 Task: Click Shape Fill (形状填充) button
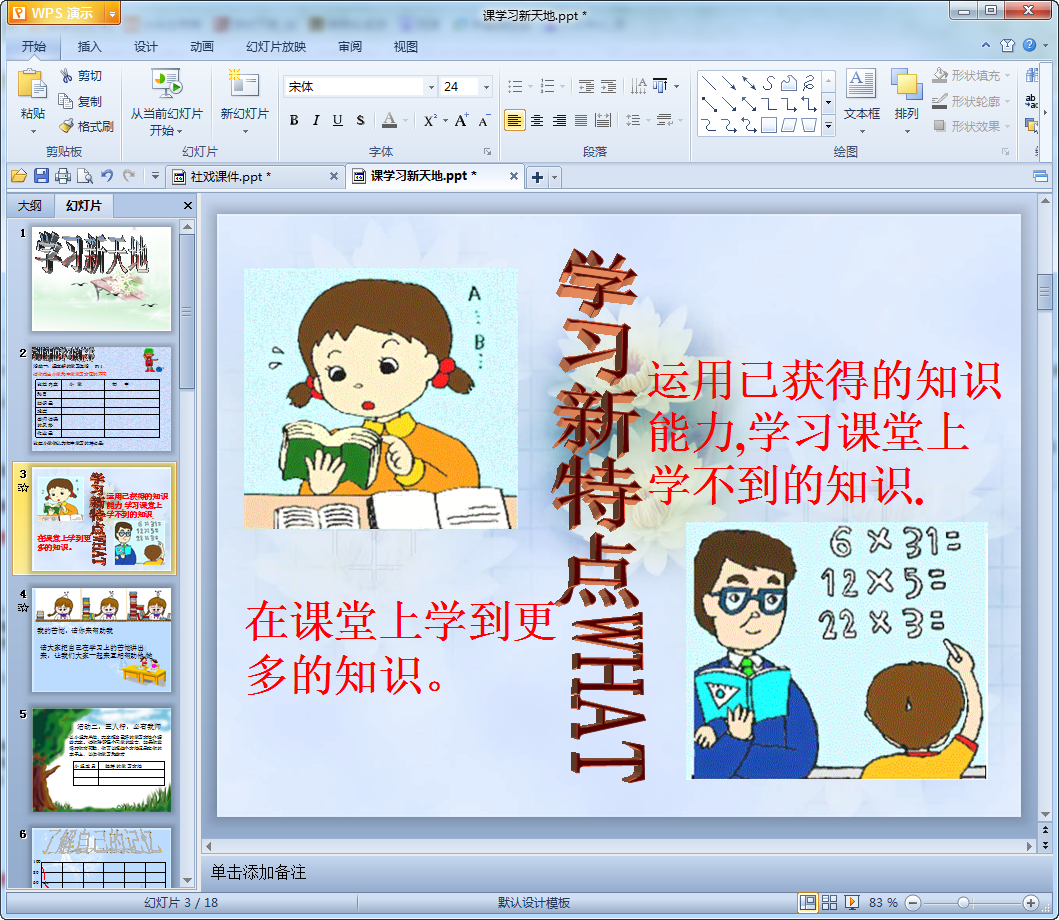tap(971, 76)
